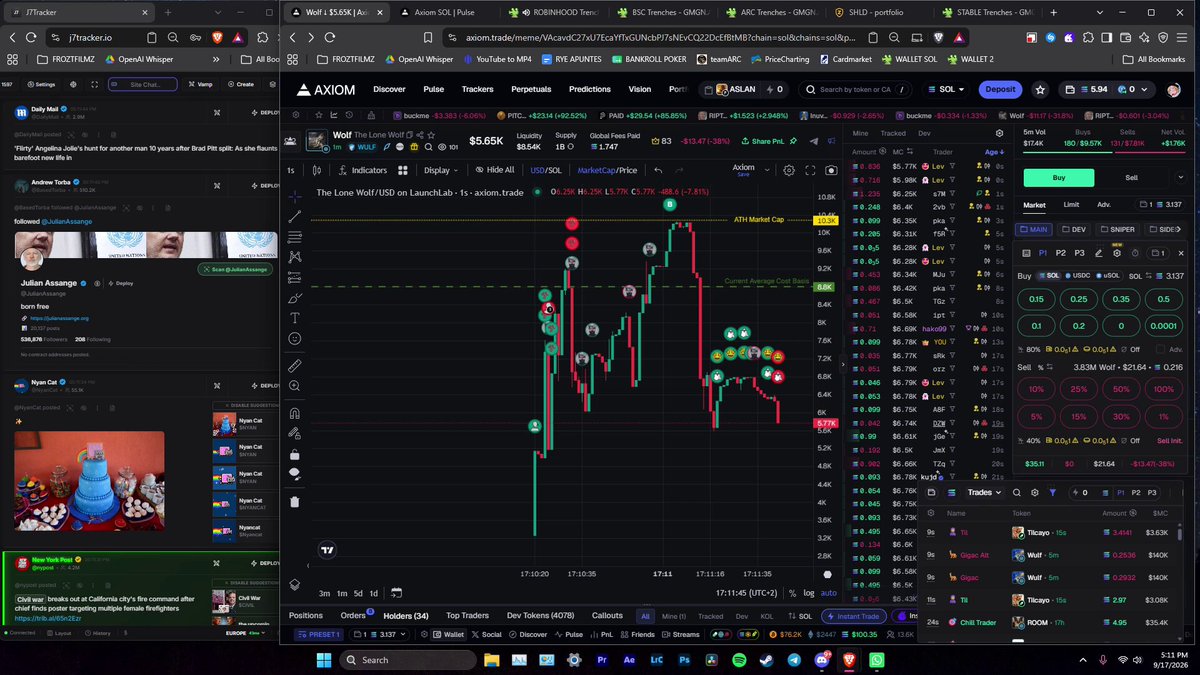The width and height of the screenshot is (1200, 675).
Task: Toggle MarketCap/Price chart display
Action: (607, 170)
